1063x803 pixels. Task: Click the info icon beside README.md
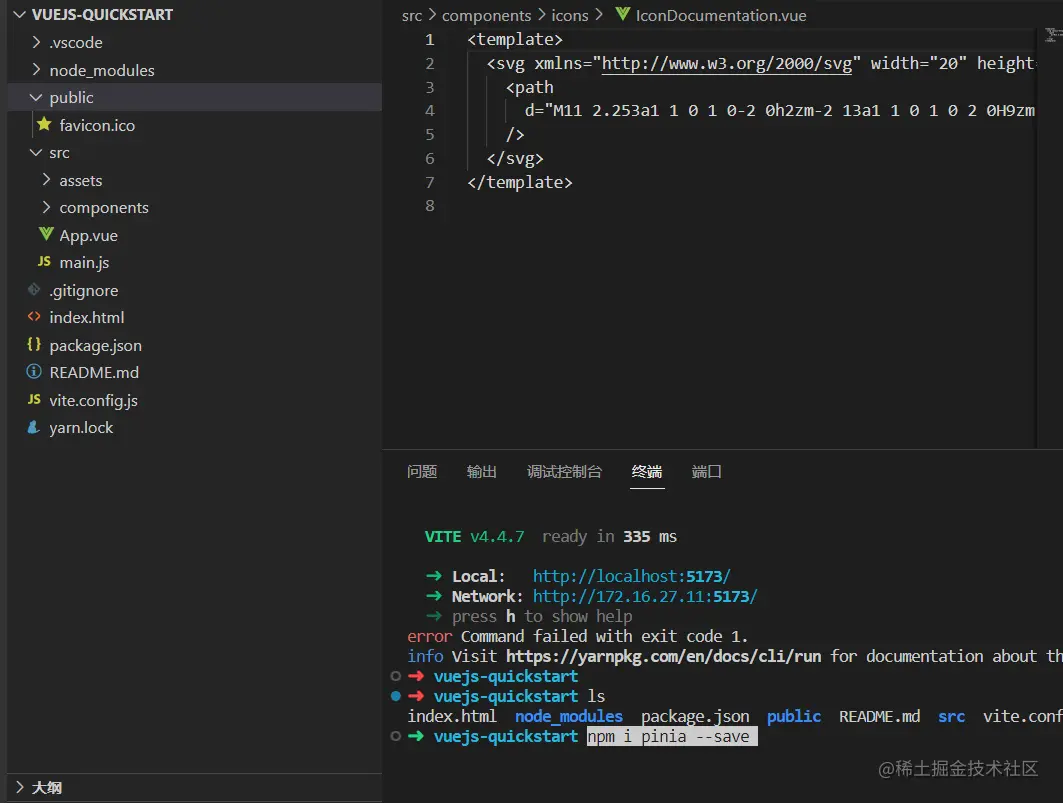(x=34, y=372)
